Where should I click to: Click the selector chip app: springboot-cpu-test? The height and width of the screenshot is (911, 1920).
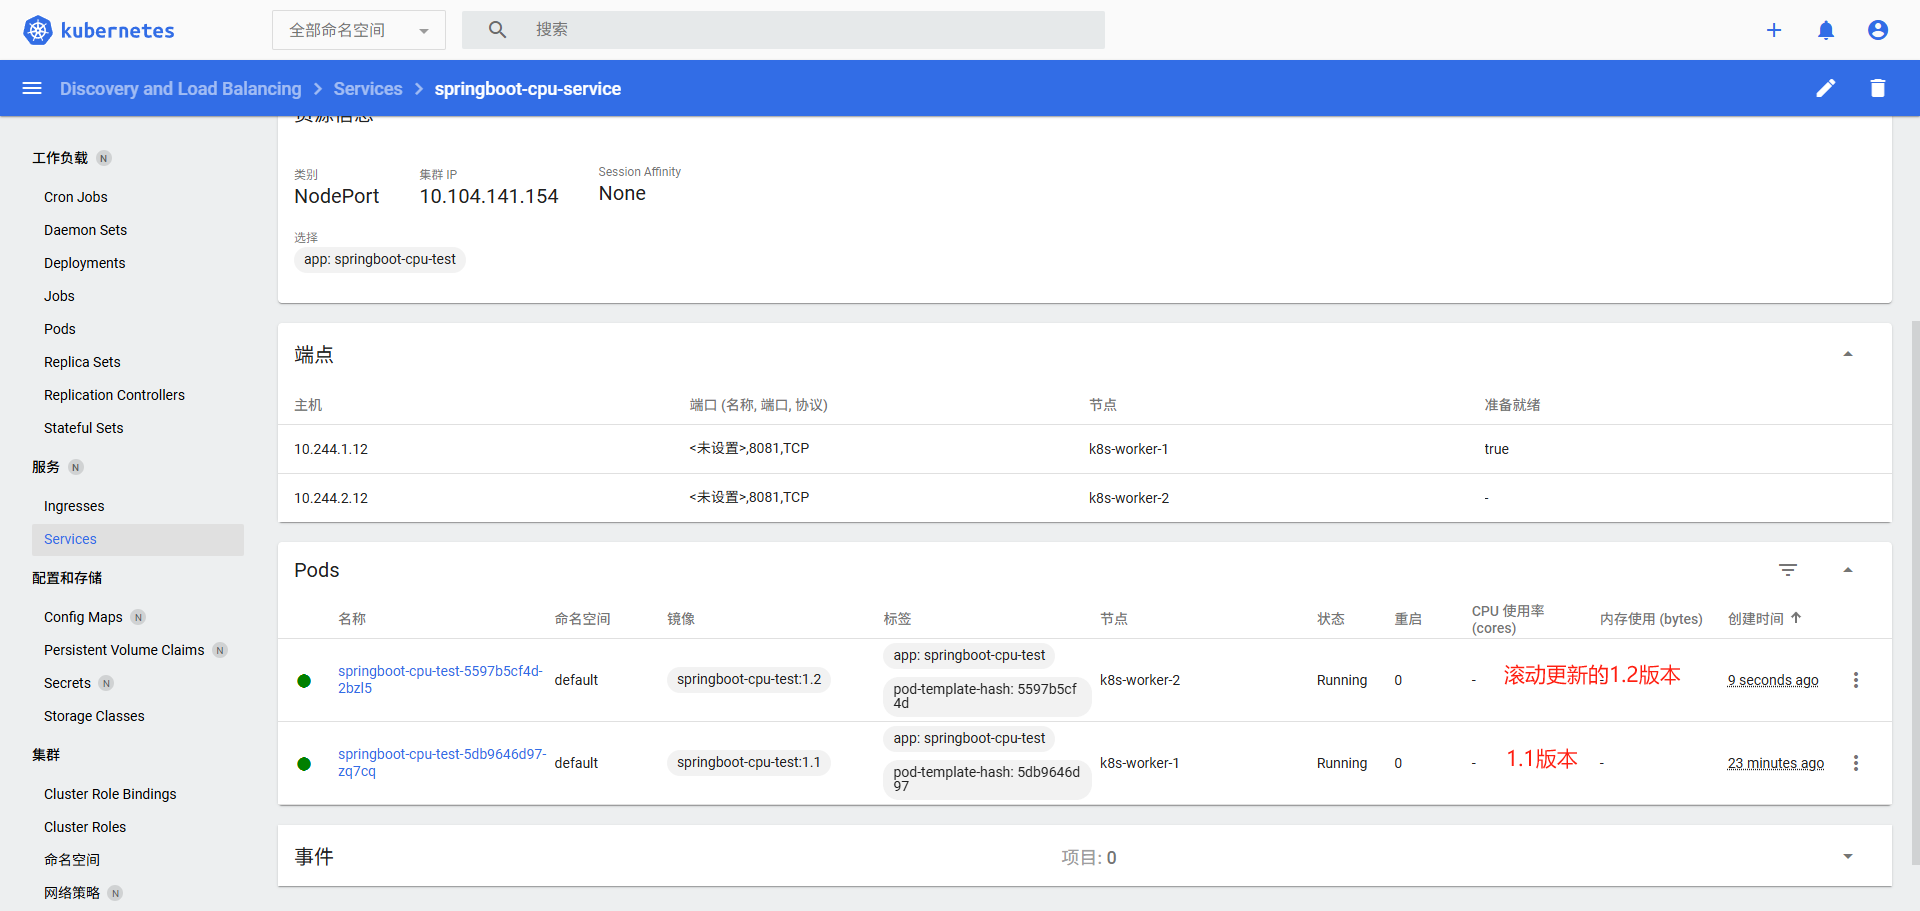380,260
